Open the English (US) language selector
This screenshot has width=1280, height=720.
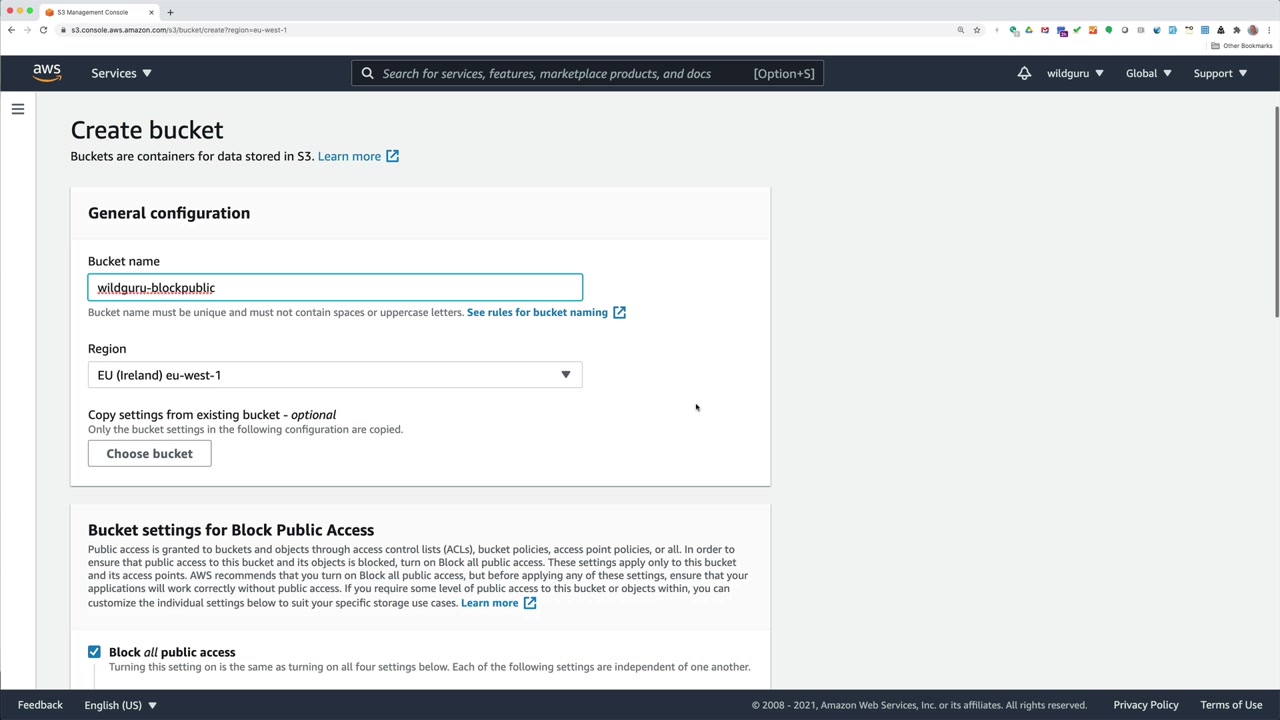tap(120, 705)
